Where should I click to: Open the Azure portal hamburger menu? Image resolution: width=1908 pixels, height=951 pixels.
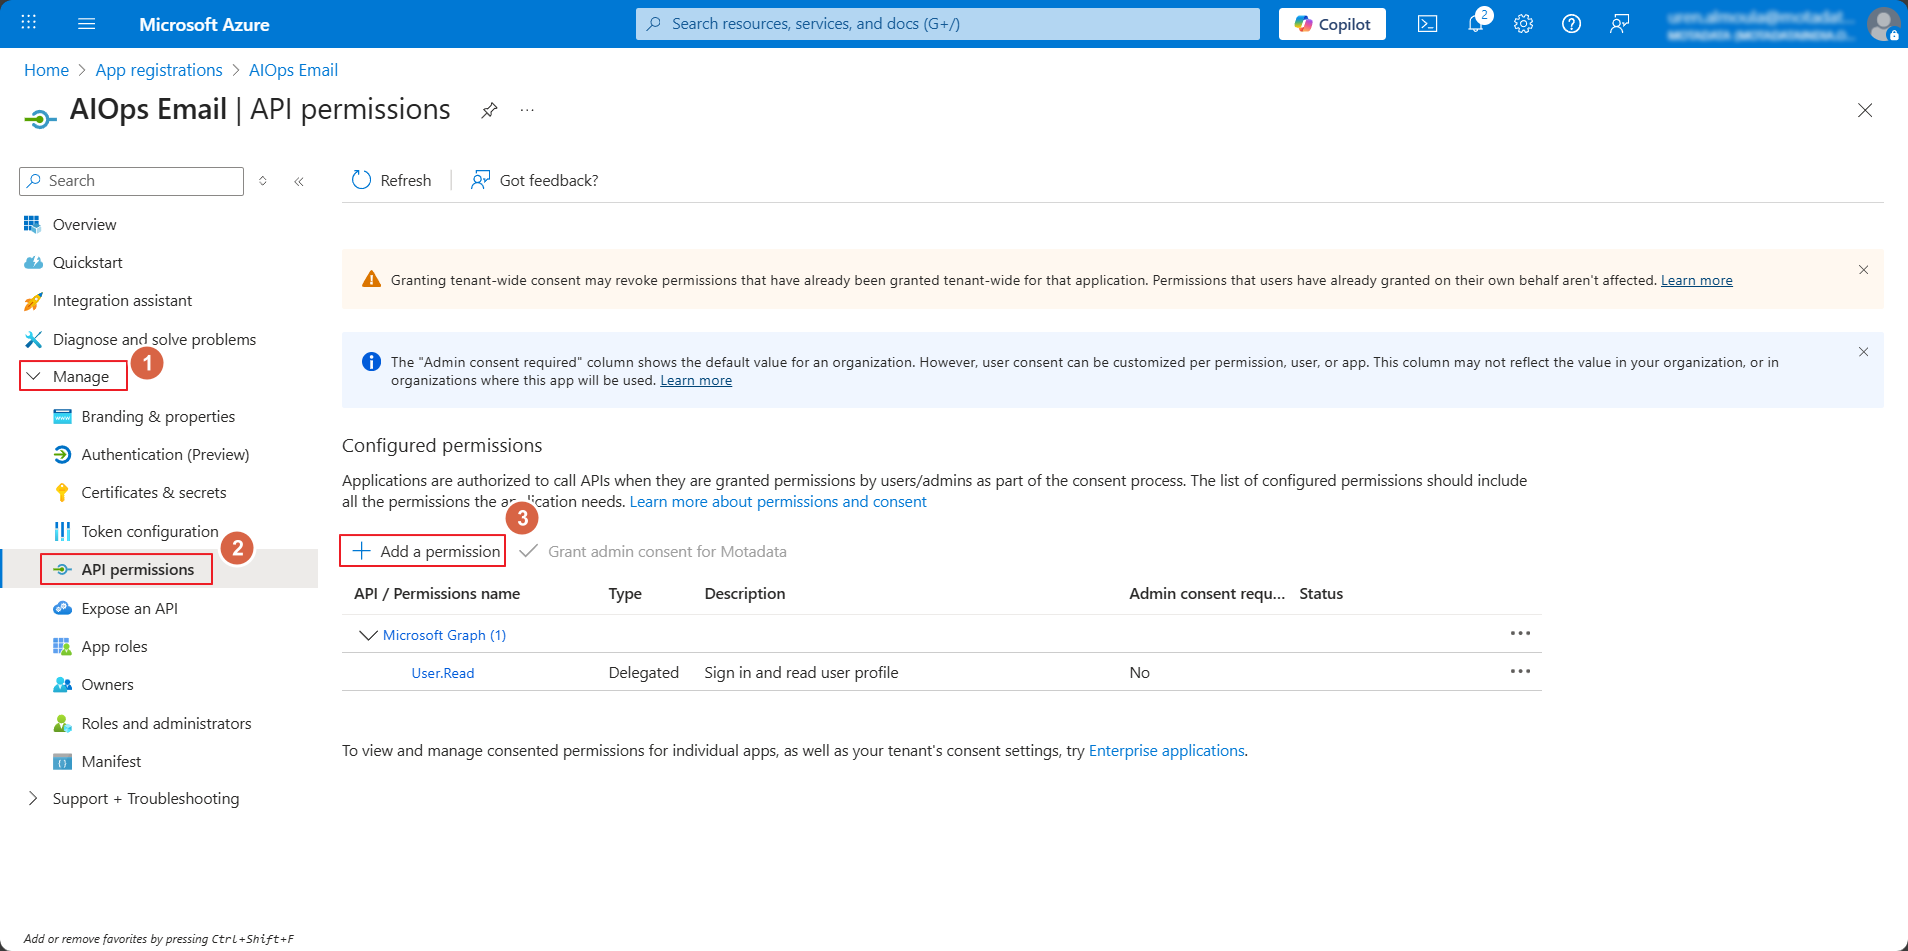(87, 24)
